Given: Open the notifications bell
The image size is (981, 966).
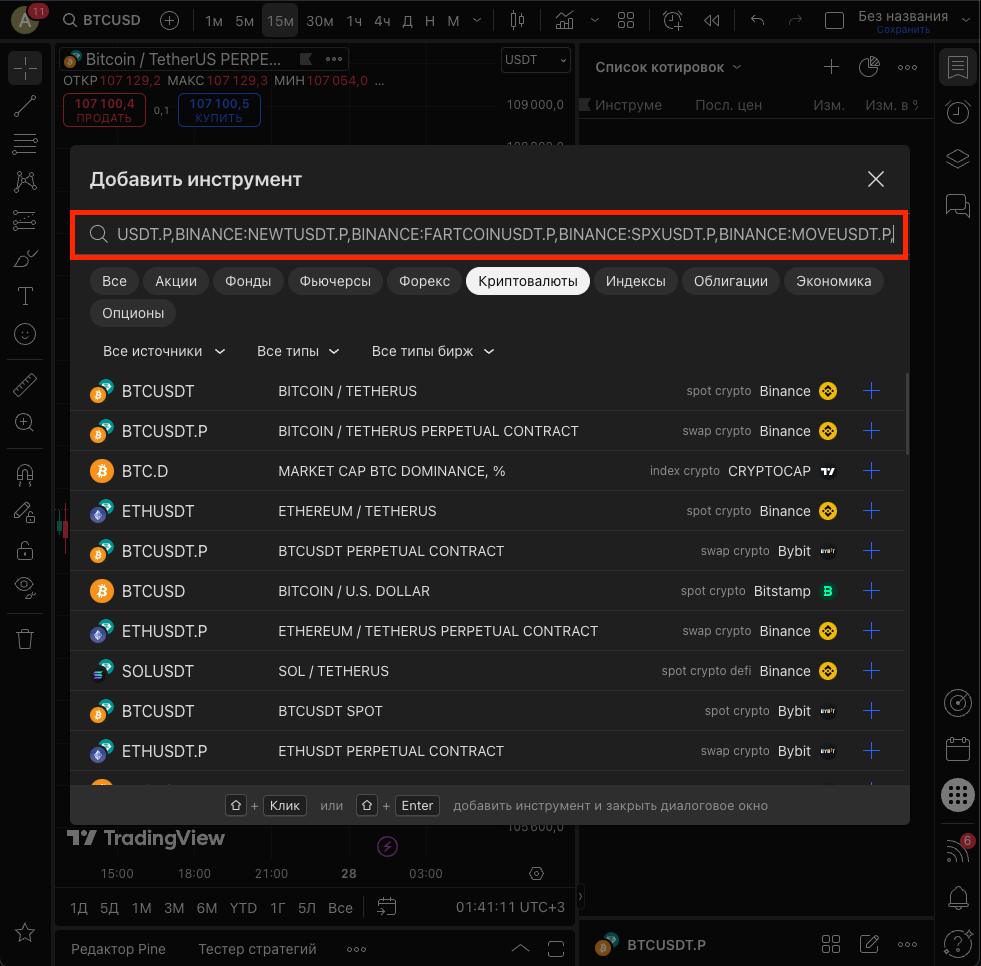Looking at the screenshot, I should click(958, 898).
